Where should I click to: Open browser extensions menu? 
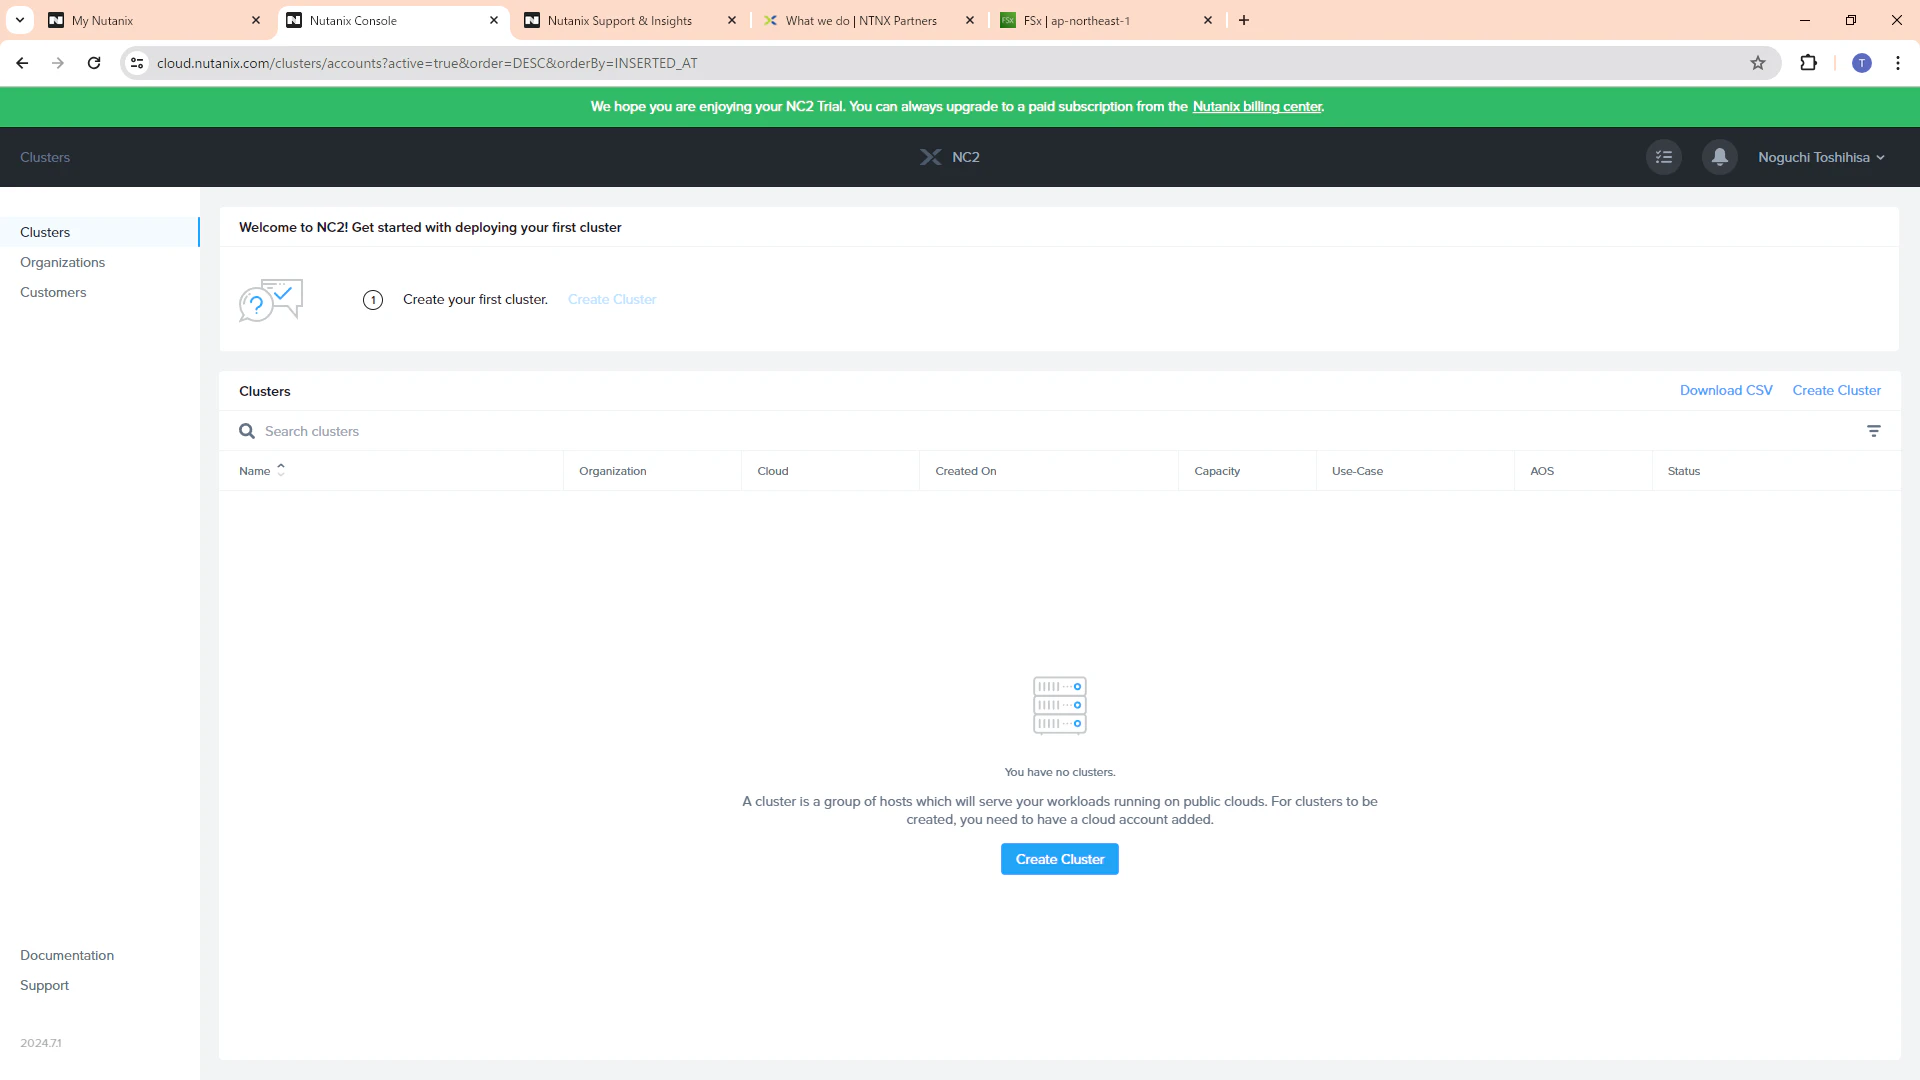pyautogui.click(x=1808, y=63)
